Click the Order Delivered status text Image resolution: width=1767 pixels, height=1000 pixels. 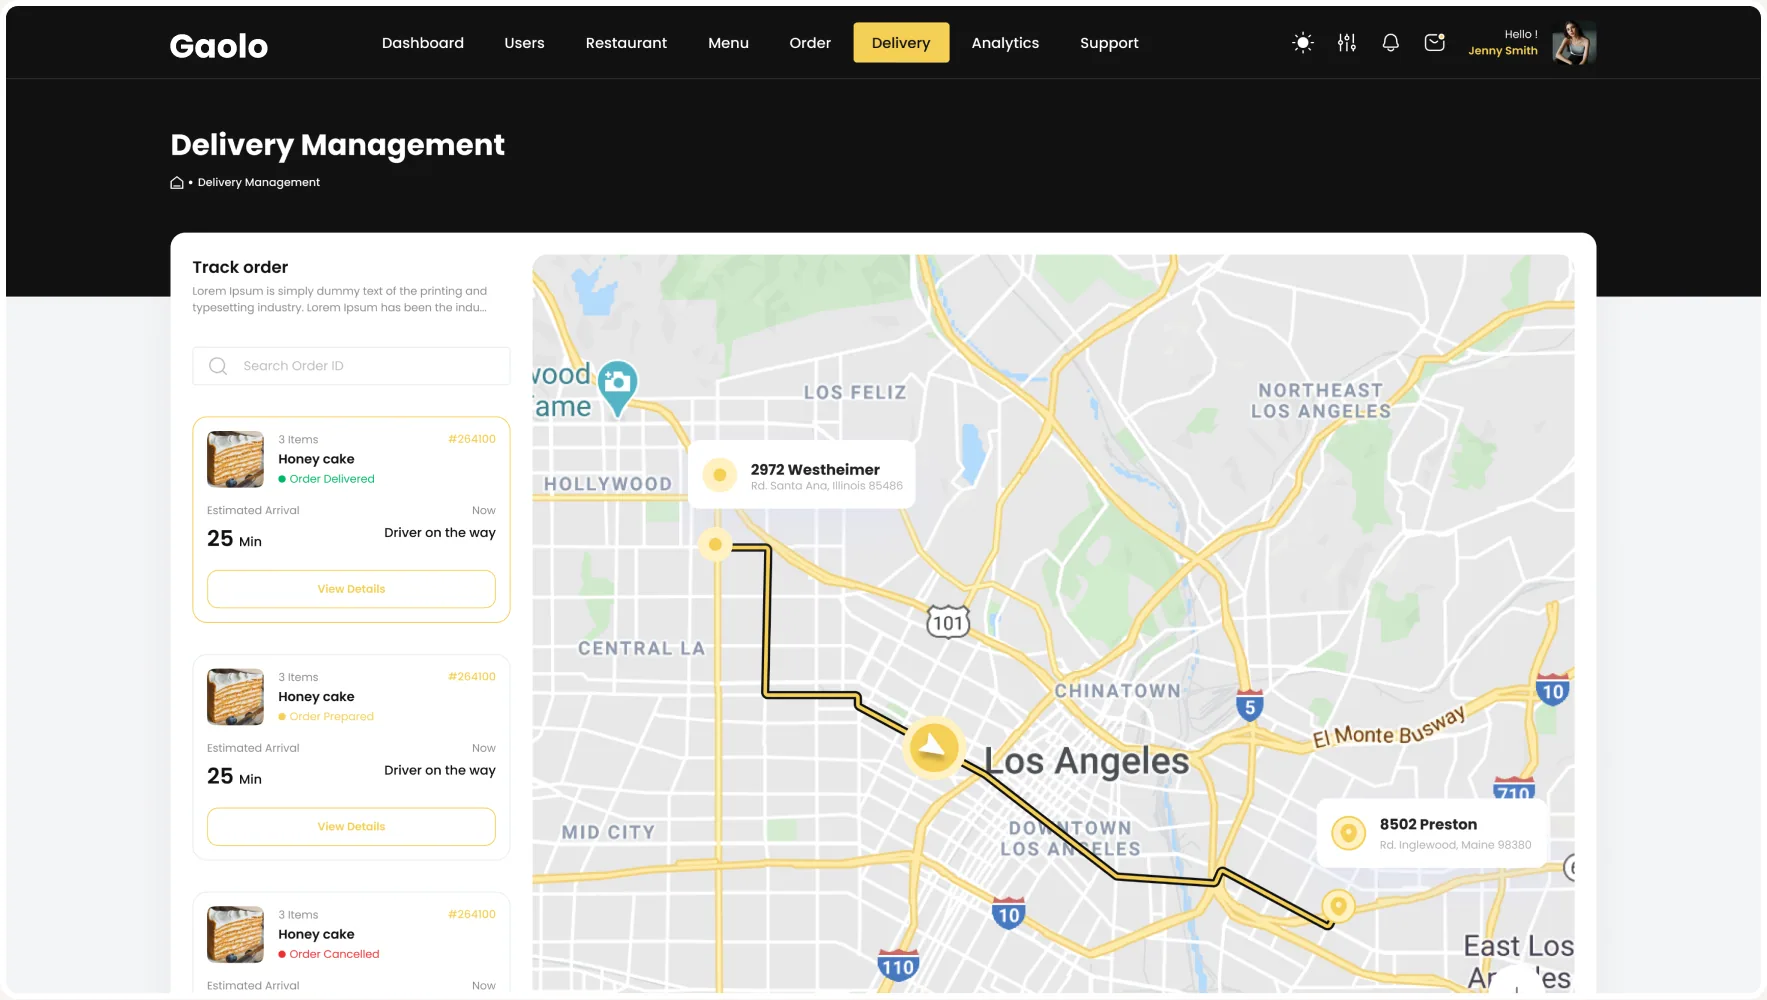pyautogui.click(x=332, y=479)
